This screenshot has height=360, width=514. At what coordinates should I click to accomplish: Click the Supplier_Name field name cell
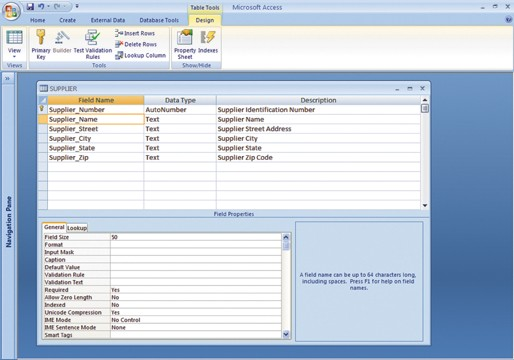coord(96,119)
